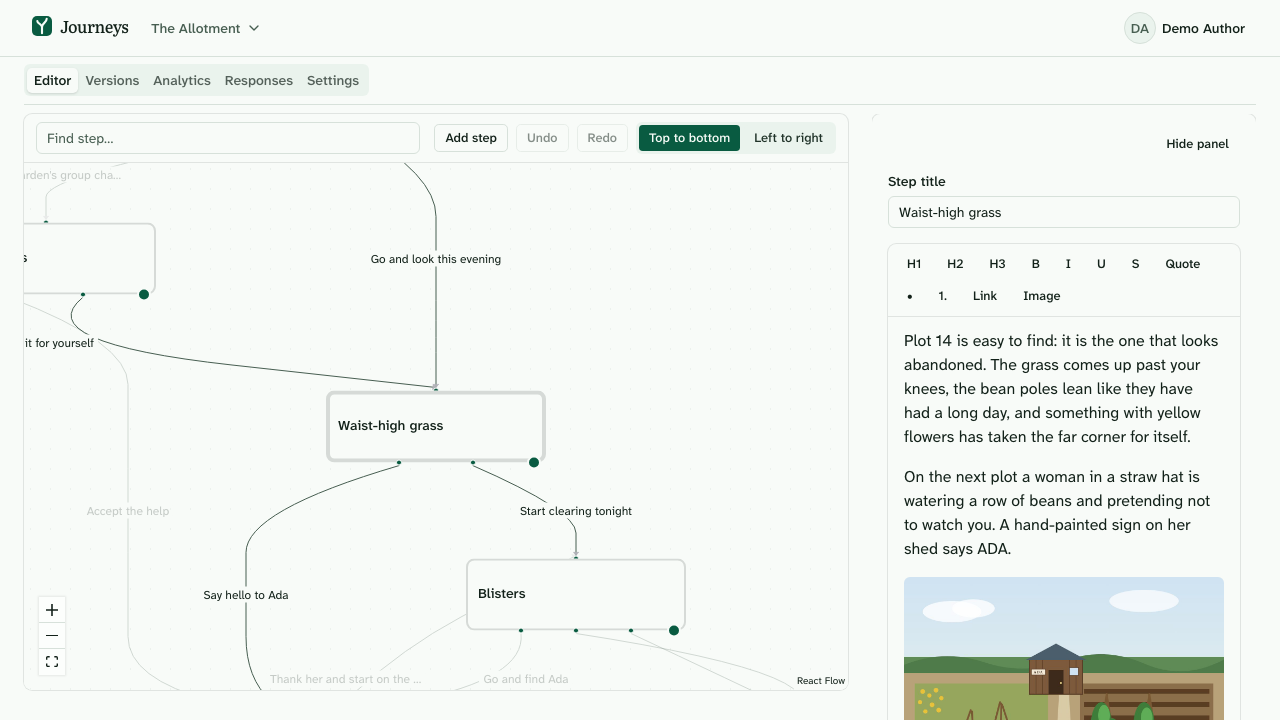Insert a numbered list
The width and height of the screenshot is (1280, 720).
pos(943,296)
